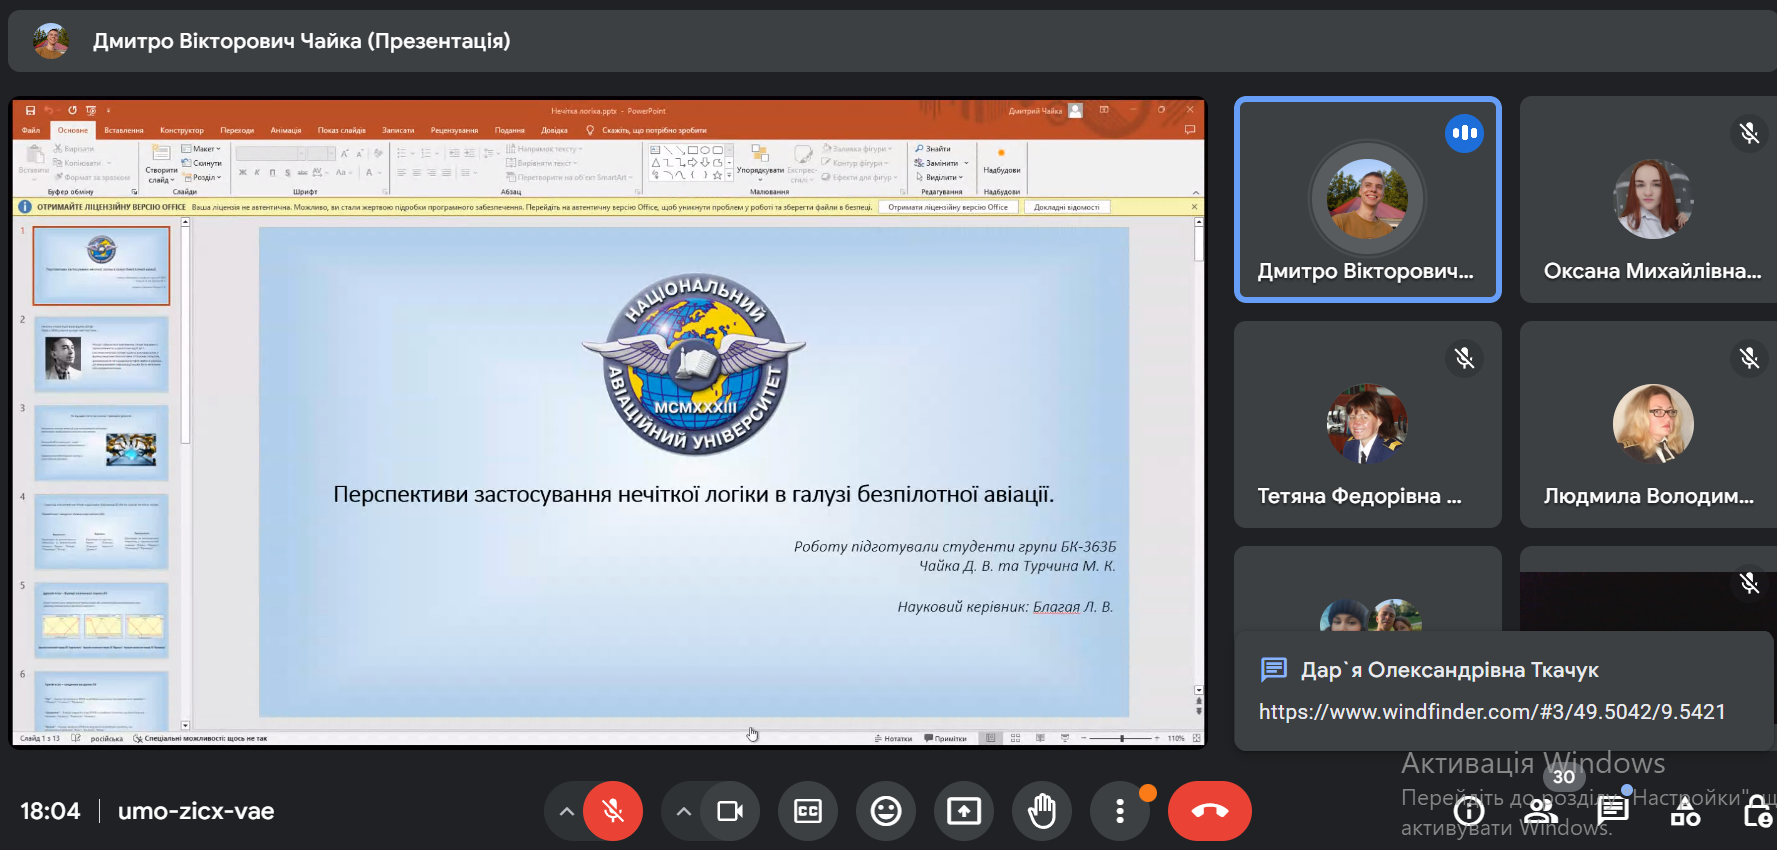Click the Нотатки notes button in status bar
Screen dimensions: 1777x850
click(893, 739)
